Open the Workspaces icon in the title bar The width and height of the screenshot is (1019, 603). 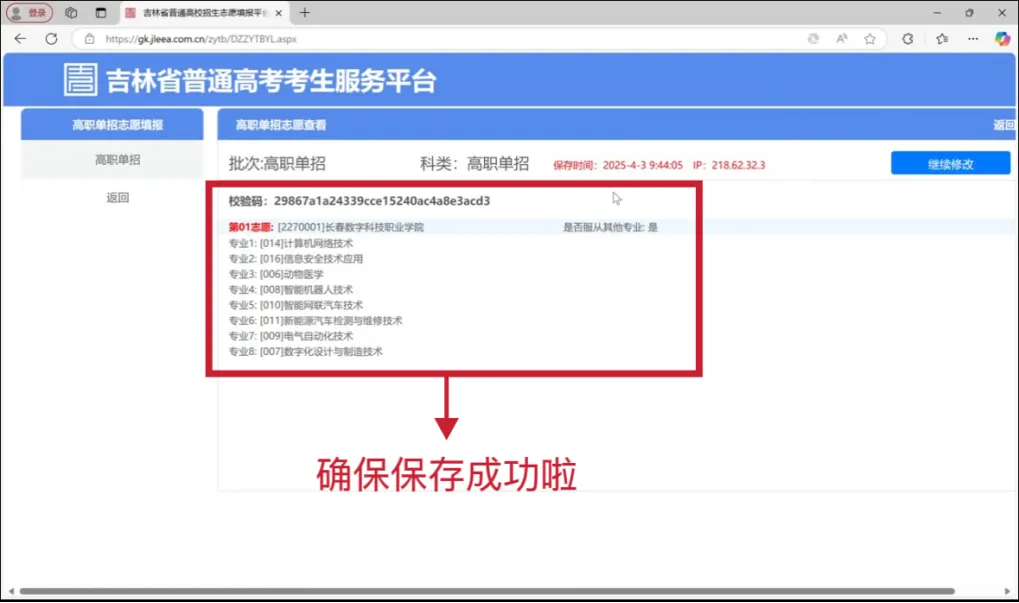[x=71, y=13]
